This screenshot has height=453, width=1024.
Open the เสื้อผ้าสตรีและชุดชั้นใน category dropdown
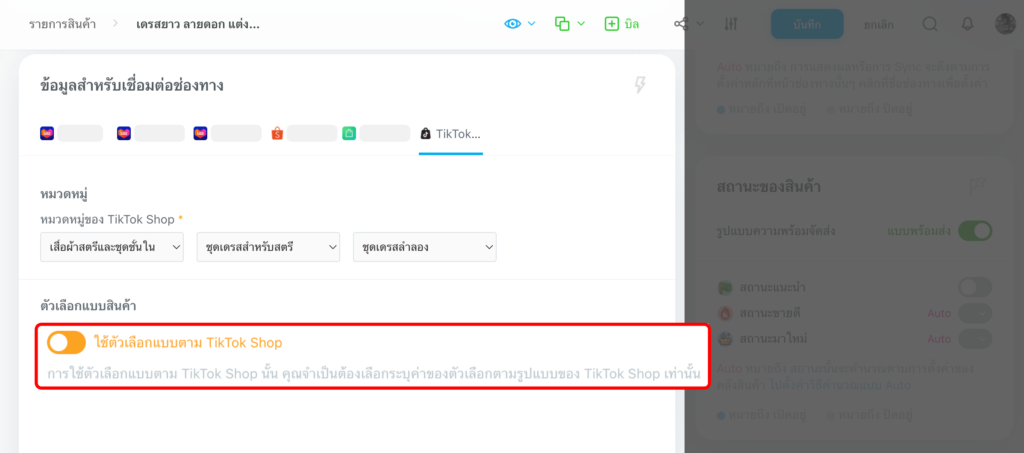[111, 246]
